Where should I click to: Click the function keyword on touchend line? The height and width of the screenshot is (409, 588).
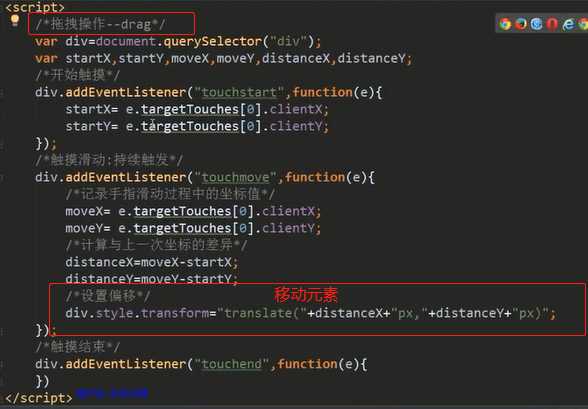tap(308, 364)
